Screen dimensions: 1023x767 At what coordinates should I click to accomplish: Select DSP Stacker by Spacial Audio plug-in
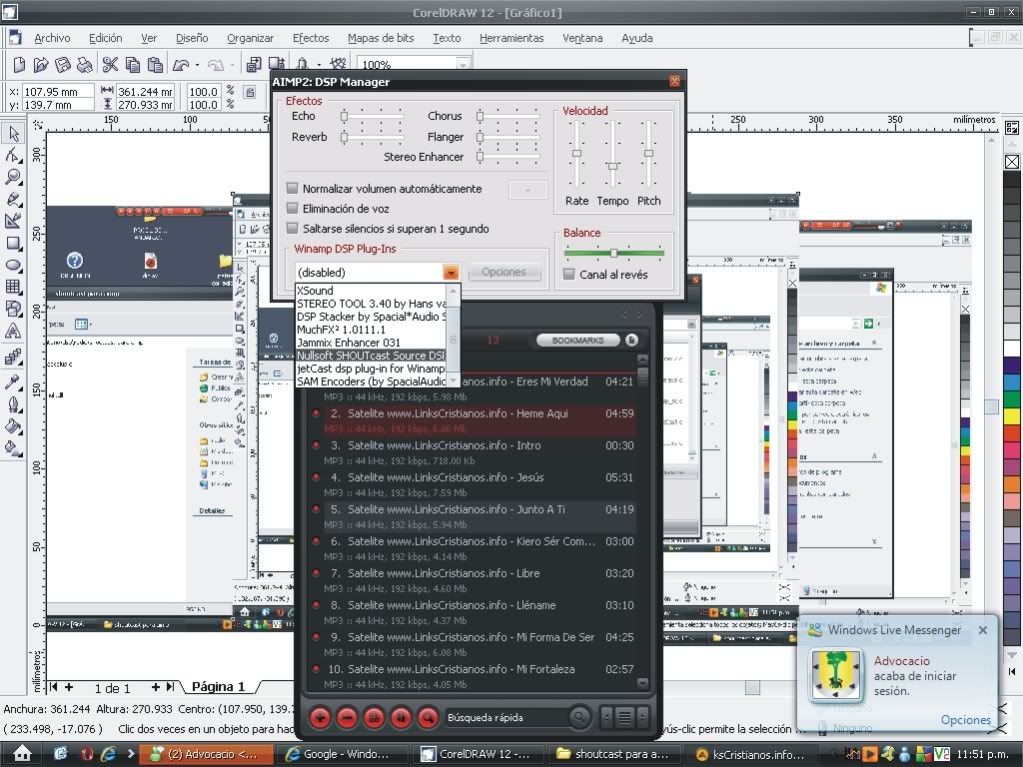[x=371, y=316]
